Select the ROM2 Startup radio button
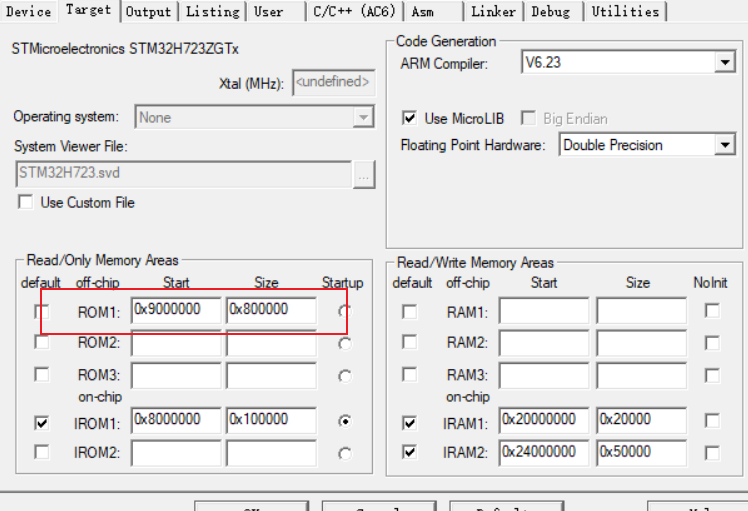 345,344
